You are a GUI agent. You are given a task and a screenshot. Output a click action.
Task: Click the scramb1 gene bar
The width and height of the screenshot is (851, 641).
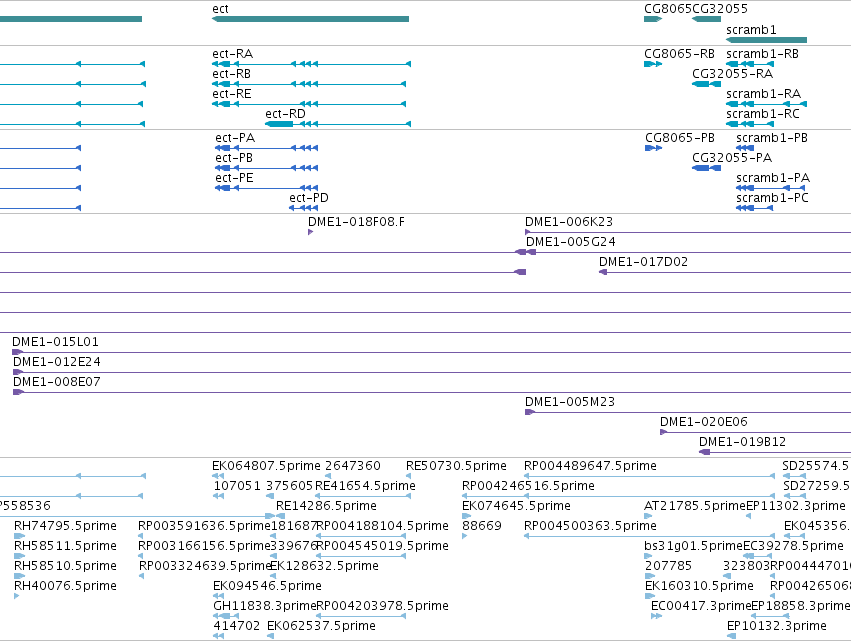point(766,40)
